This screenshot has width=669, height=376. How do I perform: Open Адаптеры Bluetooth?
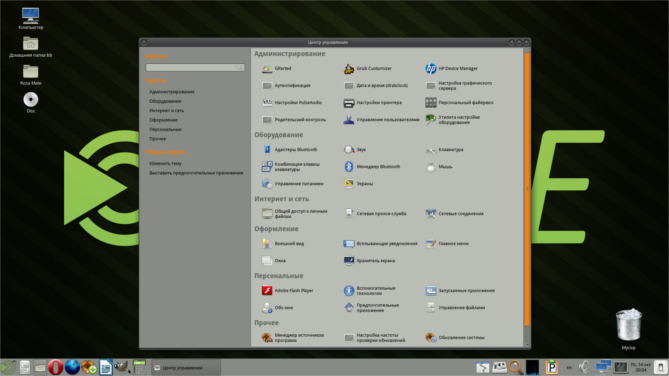coord(289,149)
